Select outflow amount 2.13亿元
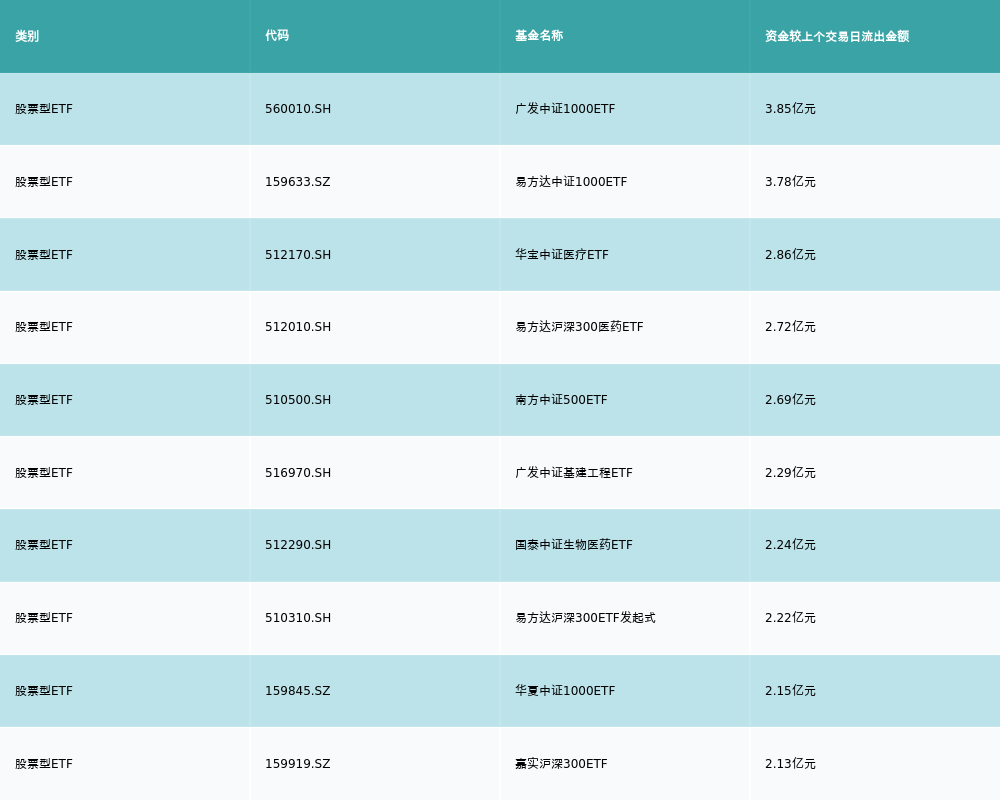Viewport: 1000px width, 800px height. [x=790, y=764]
